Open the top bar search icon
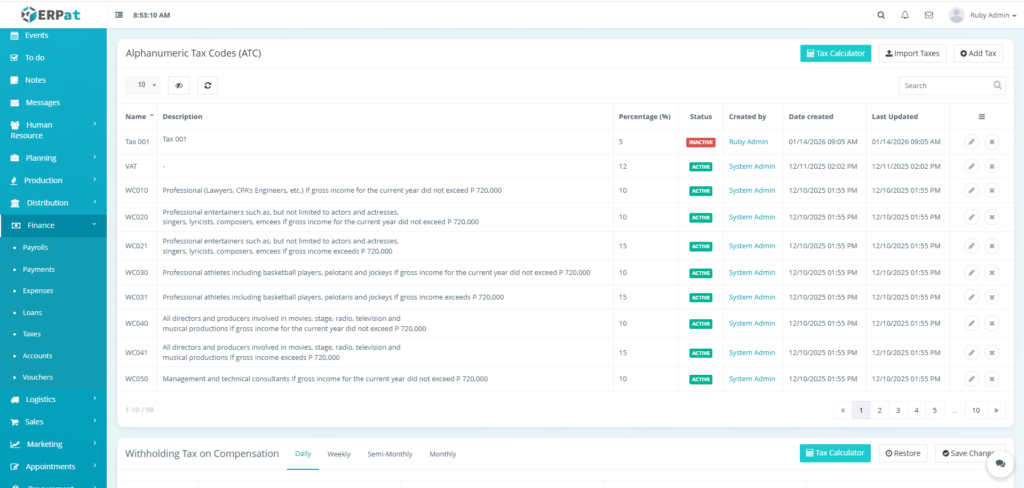The width and height of the screenshot is (1024, 488). pos(881,15)
